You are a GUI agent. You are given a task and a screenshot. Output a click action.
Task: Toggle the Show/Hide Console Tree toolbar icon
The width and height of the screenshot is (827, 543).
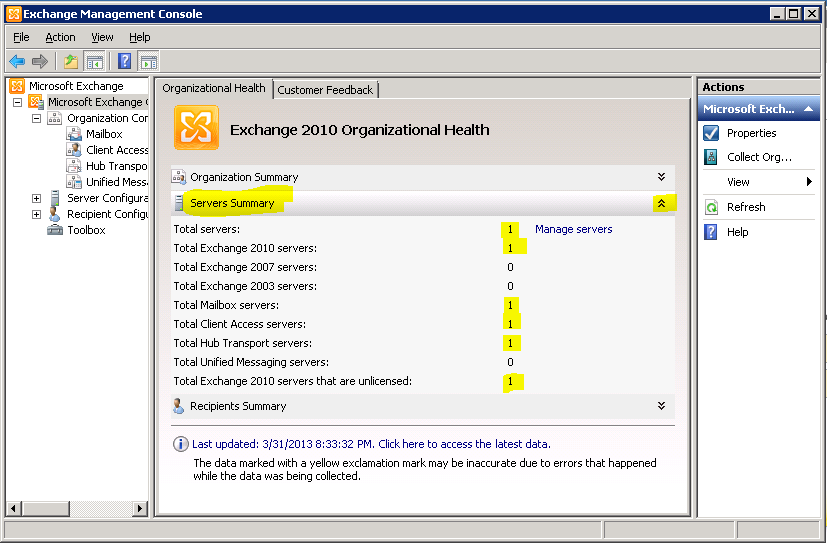pyautogui.click(x=95, y=61)
